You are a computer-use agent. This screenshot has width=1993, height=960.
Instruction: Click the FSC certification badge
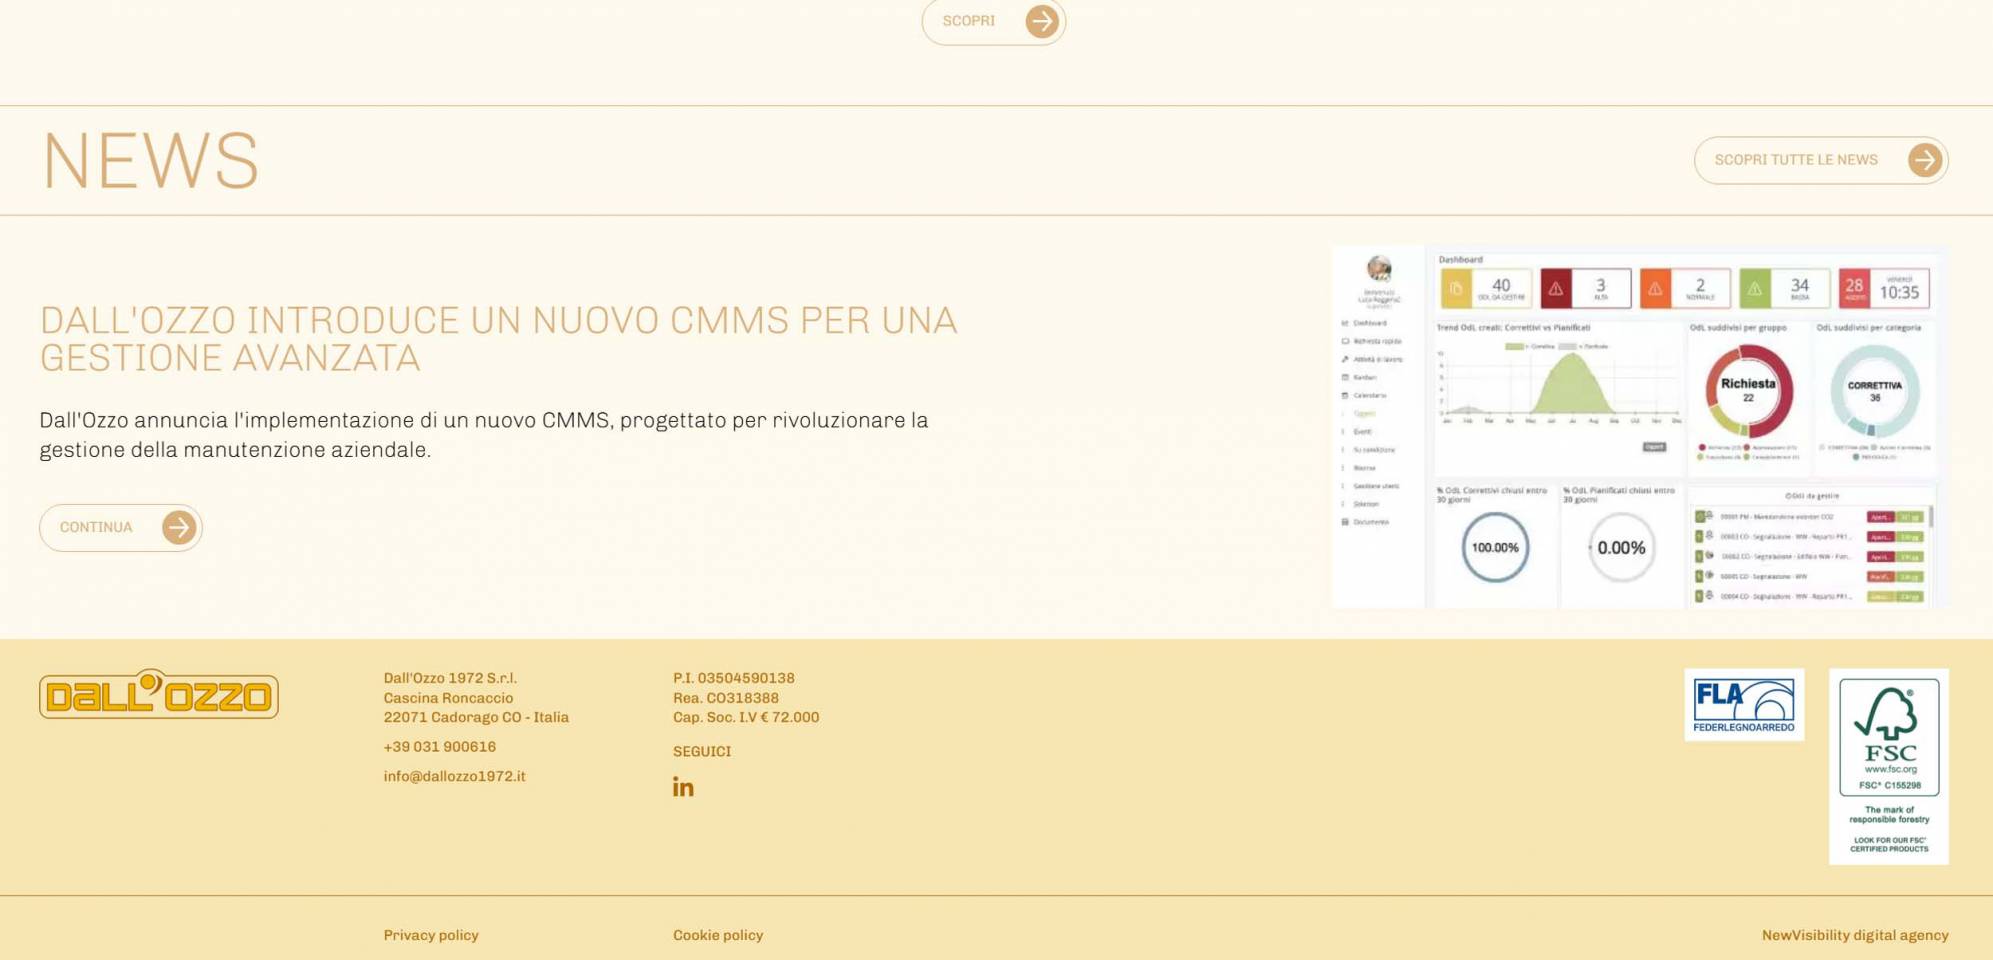(1888, 766)
